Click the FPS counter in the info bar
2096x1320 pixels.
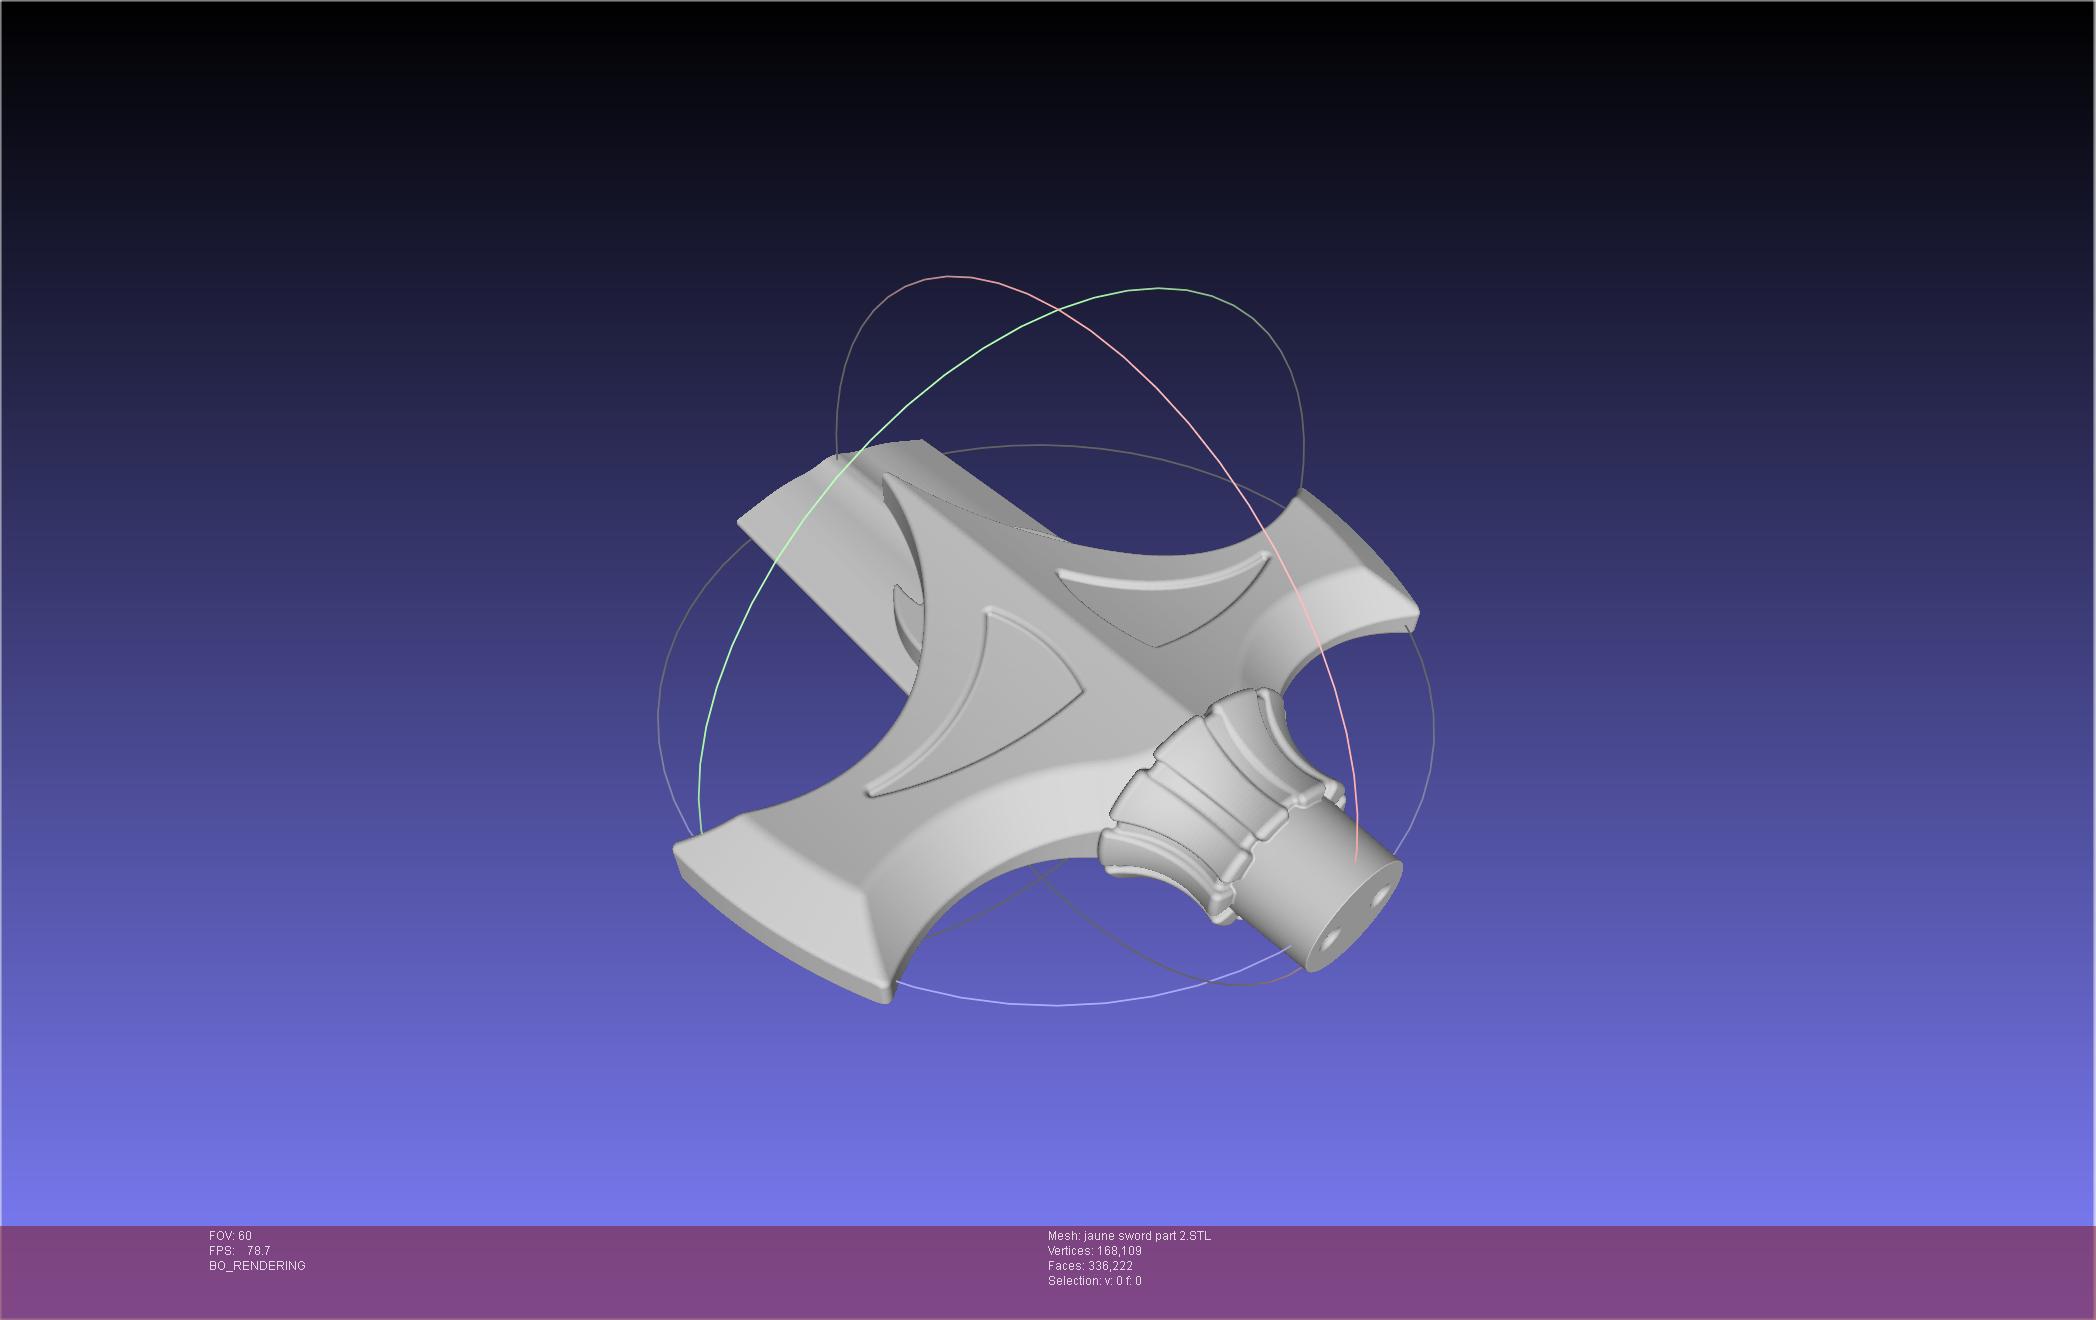click(239, 1251)
